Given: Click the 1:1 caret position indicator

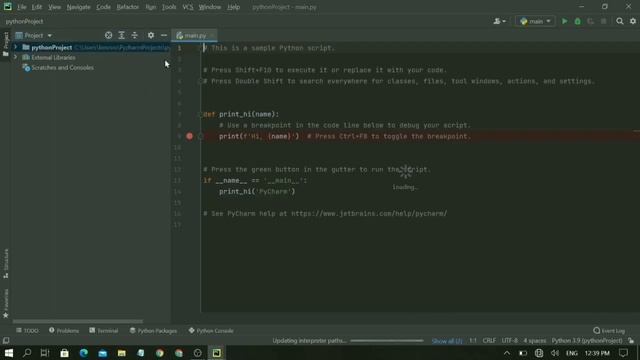Looking at the screenshot, I should (x=473, y=341).
